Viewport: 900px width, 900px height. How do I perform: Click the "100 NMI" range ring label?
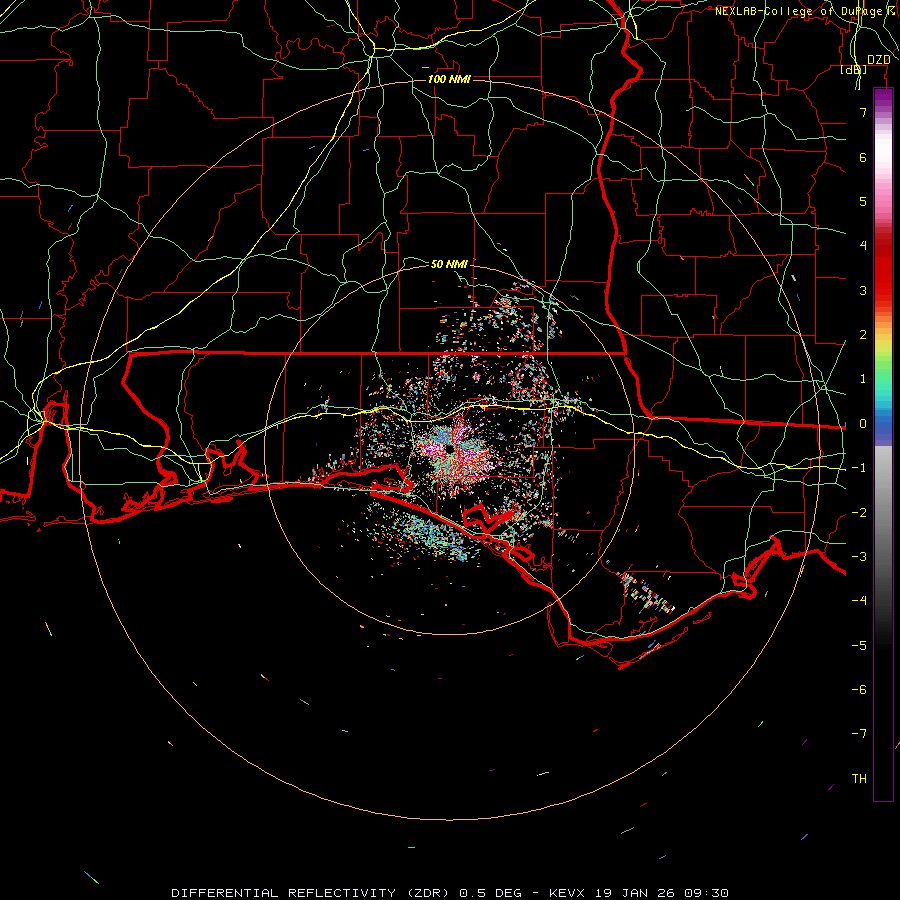pos(449,79)
